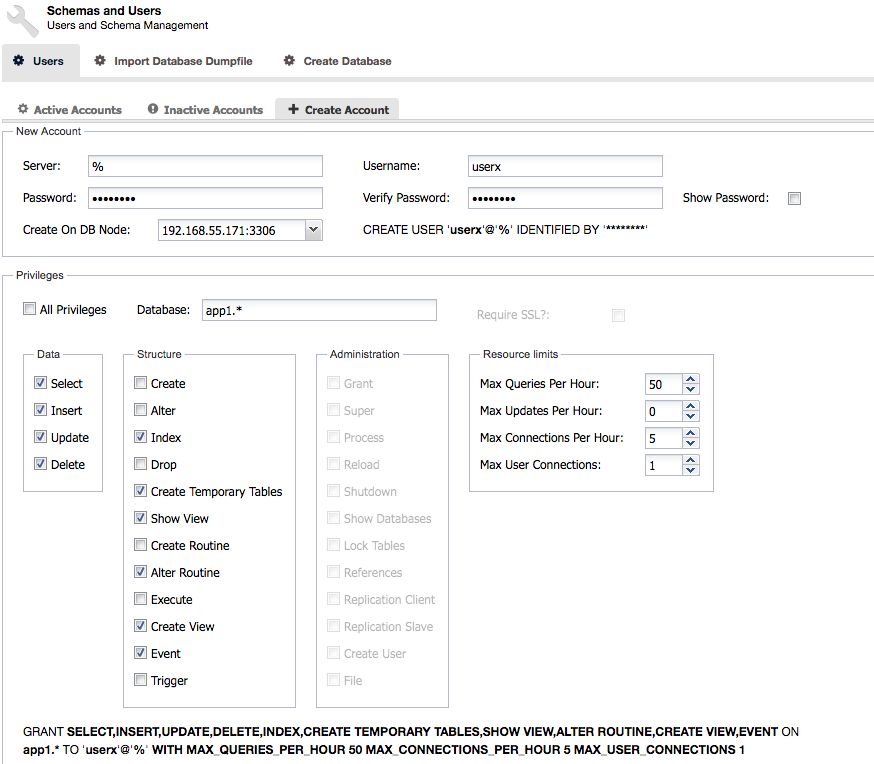Increase Max Connections Per Hour value
Viewport: 874px width, 764px height.
coord(691,433)
